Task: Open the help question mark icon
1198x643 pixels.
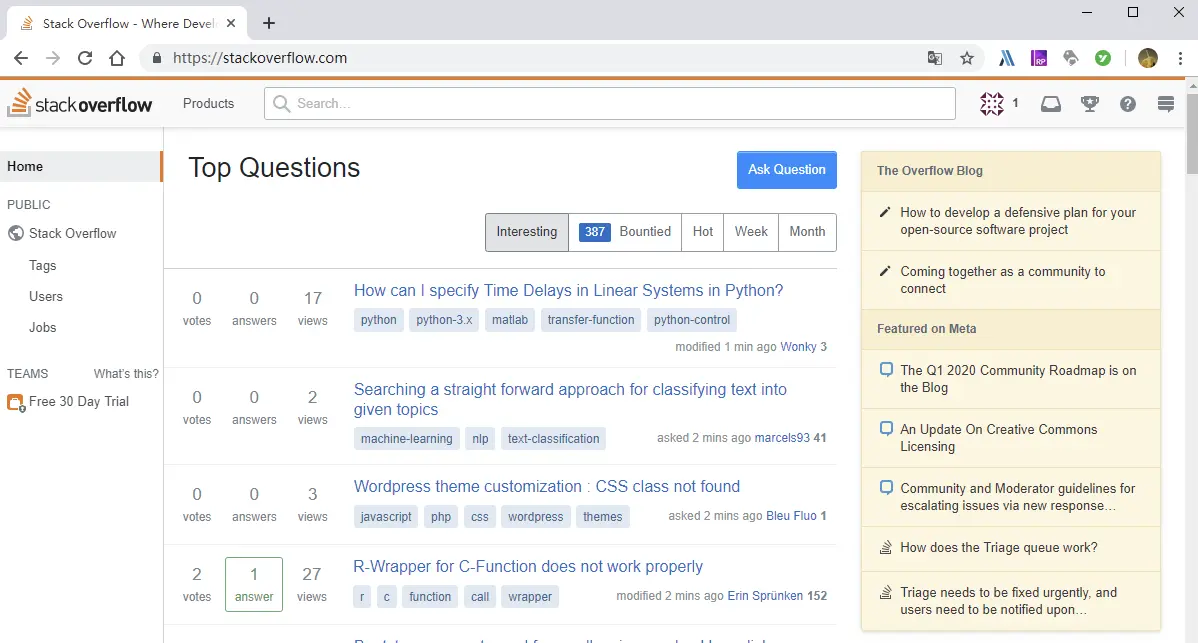Action: coord(1128,104)
